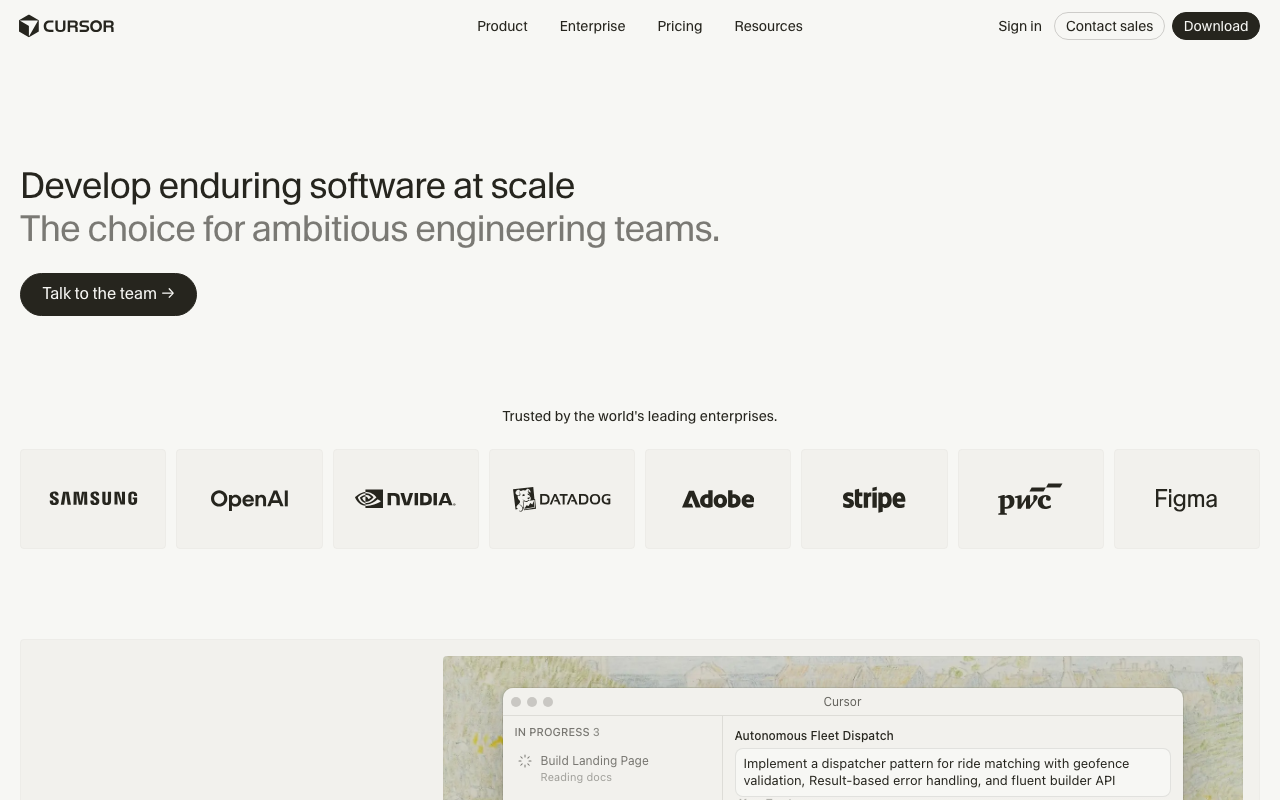Image resolution: width=1280 pixels, height=800 pixels.
Task: Click the headline Develop enduring software at scale
Action: tap(298, 186)
